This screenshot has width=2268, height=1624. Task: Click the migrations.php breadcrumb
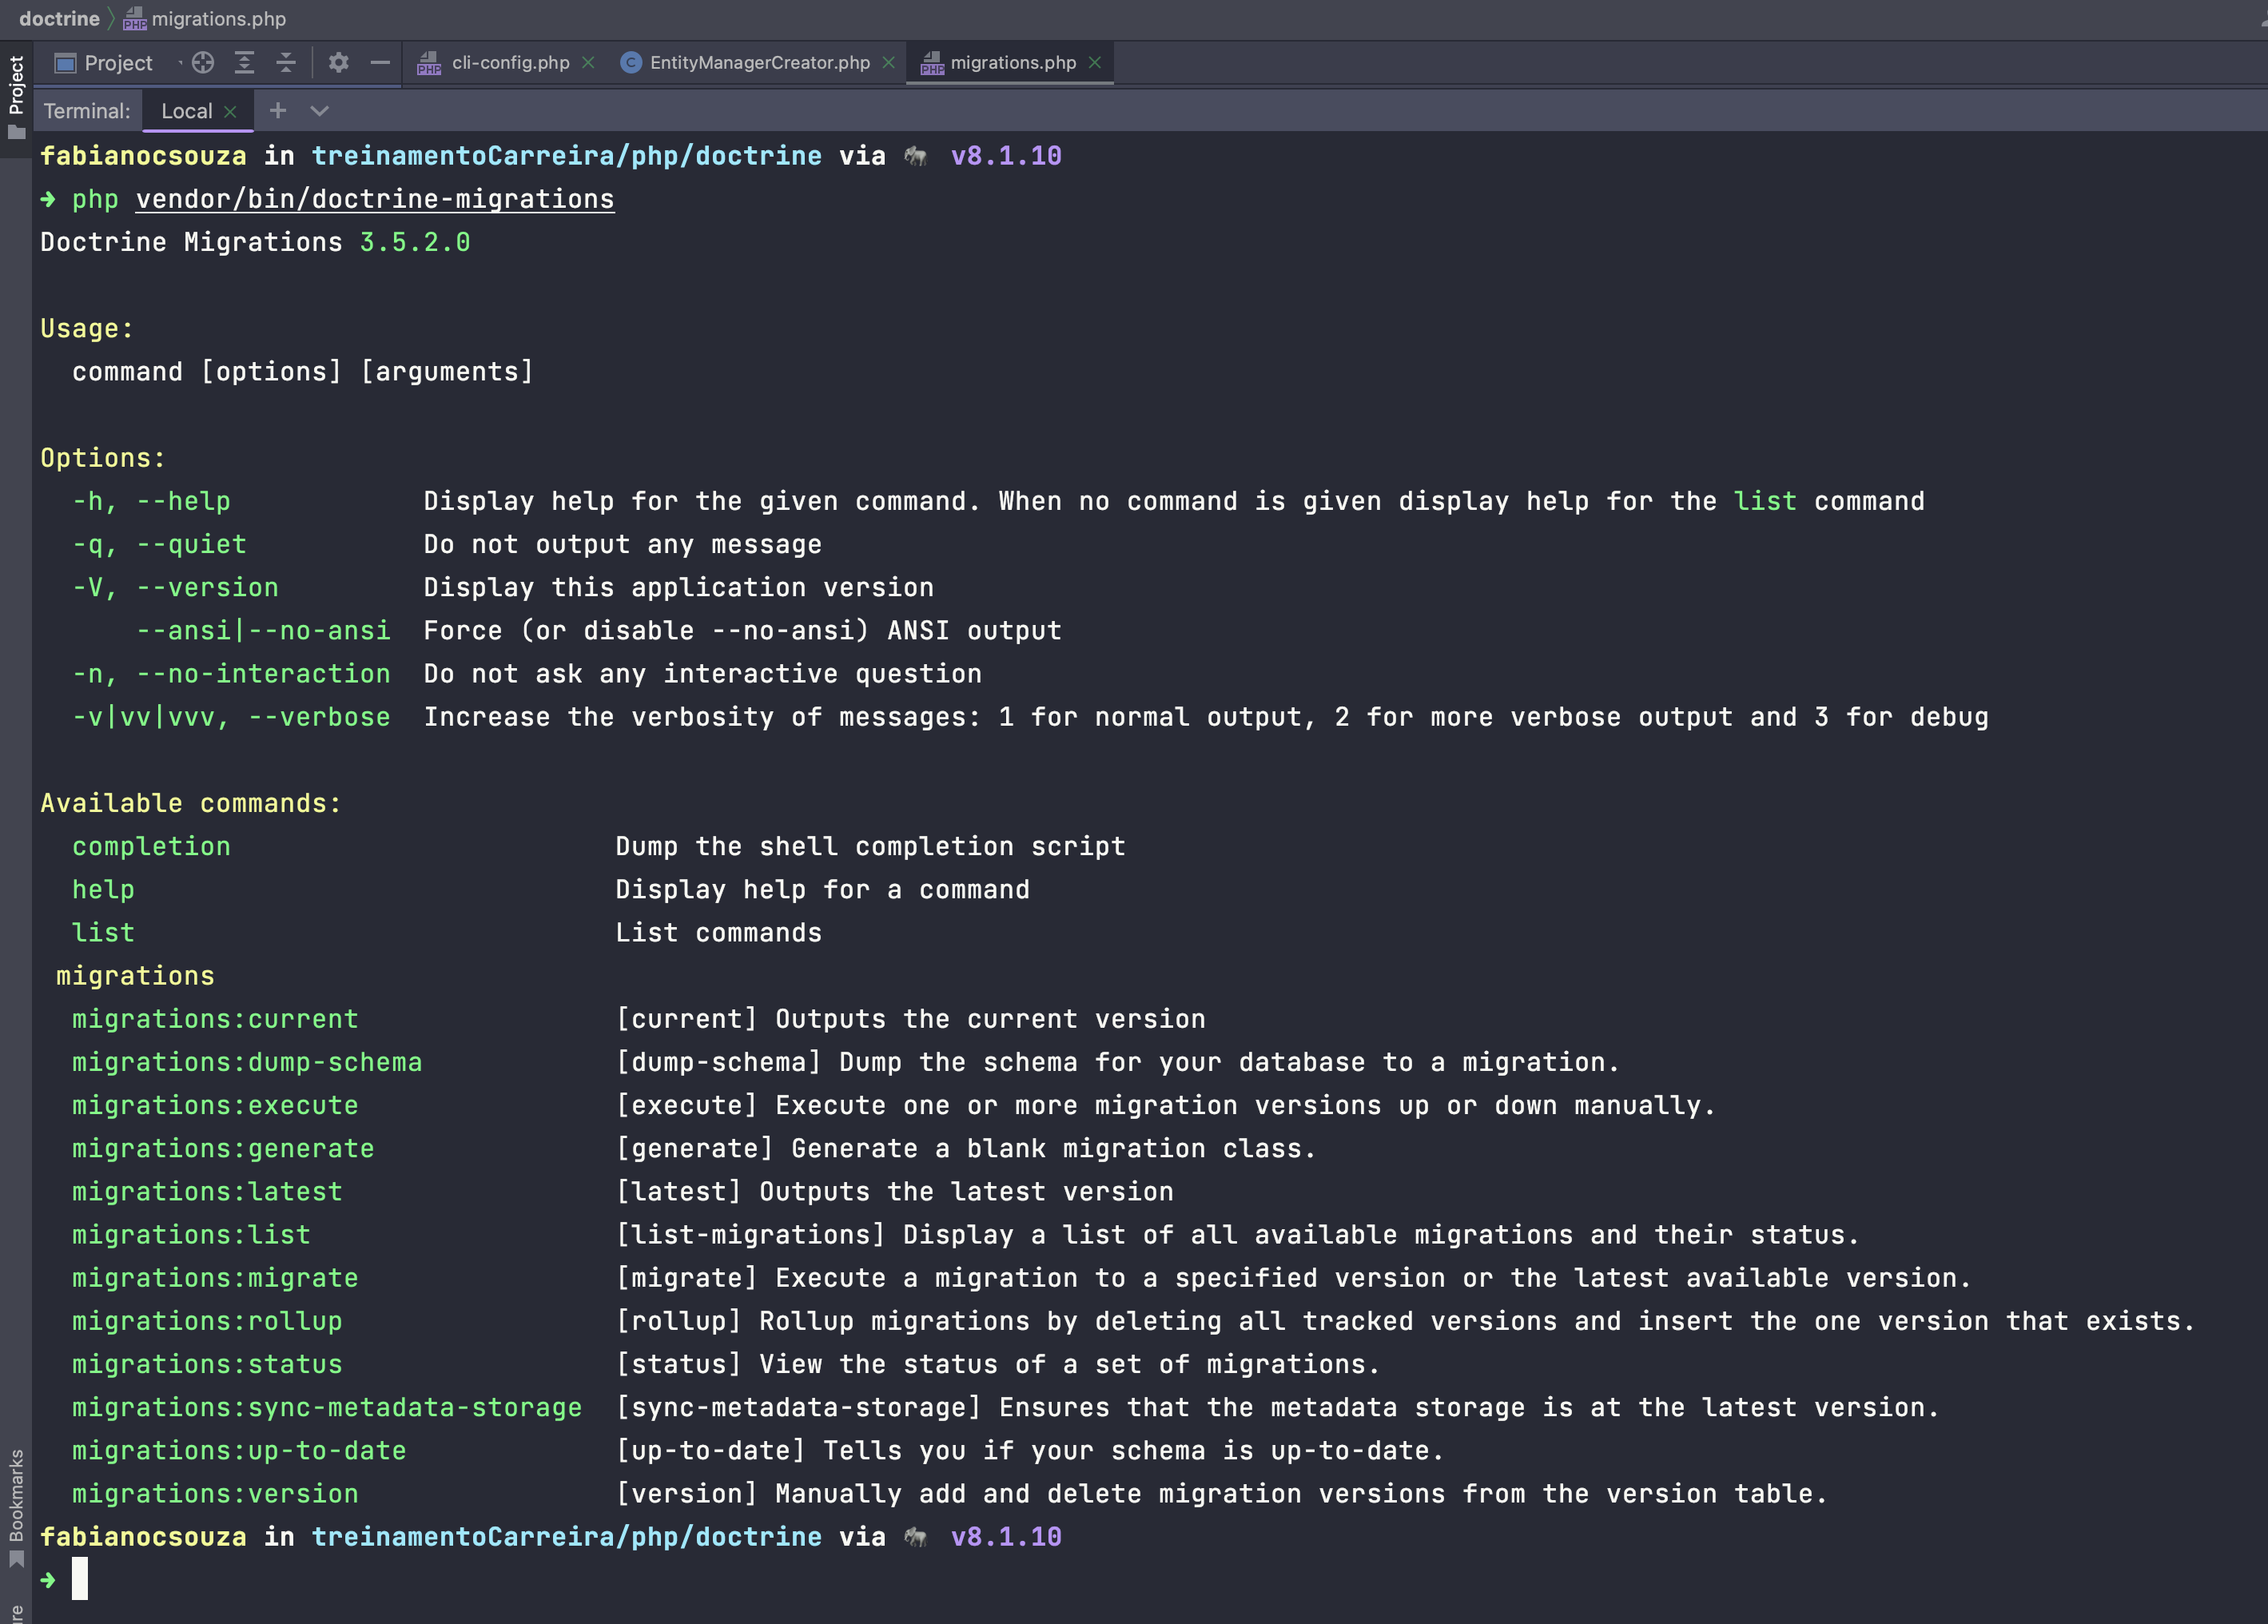pyautogui.click(x=204, y=18)
